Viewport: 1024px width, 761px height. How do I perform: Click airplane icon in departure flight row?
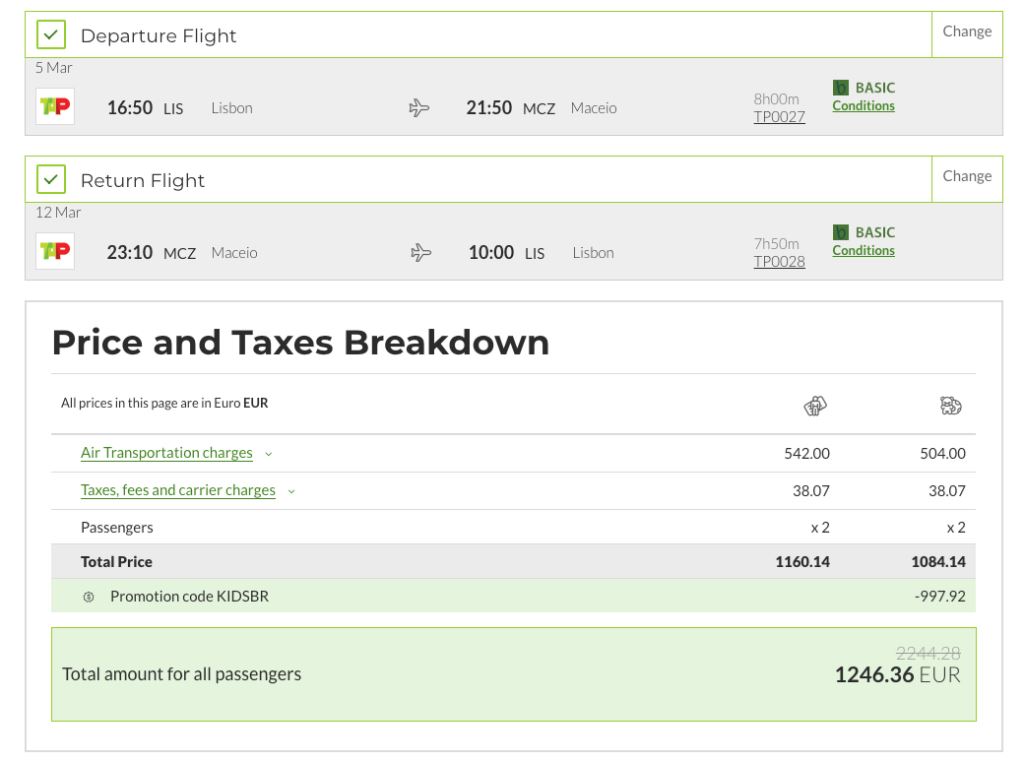(419, 108)
